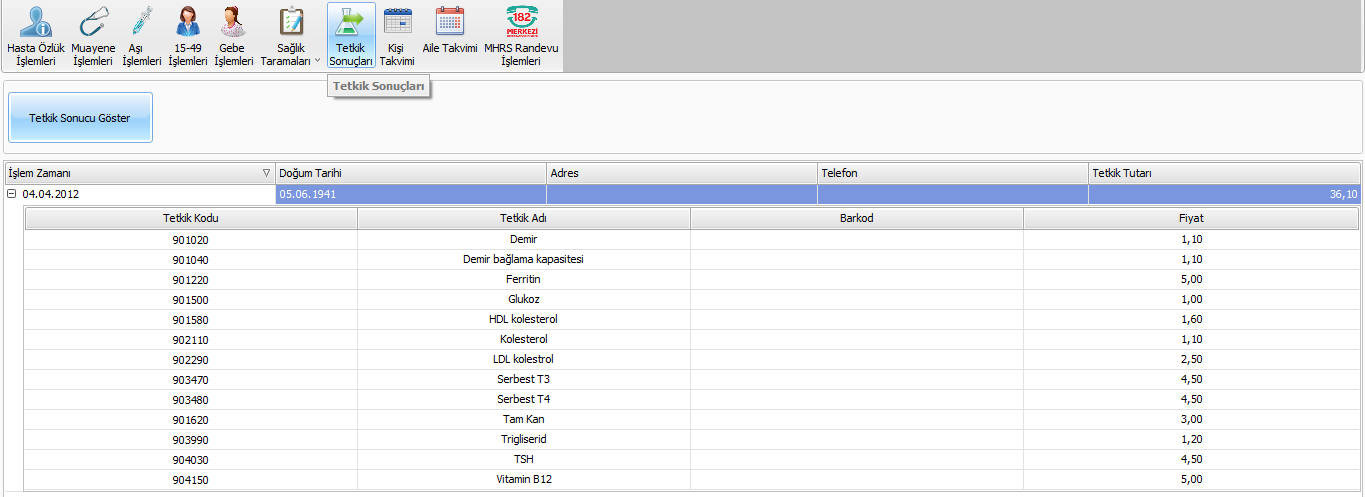
Task: Select the 15-49 İşlemleri icon
Action: [187, 22]
